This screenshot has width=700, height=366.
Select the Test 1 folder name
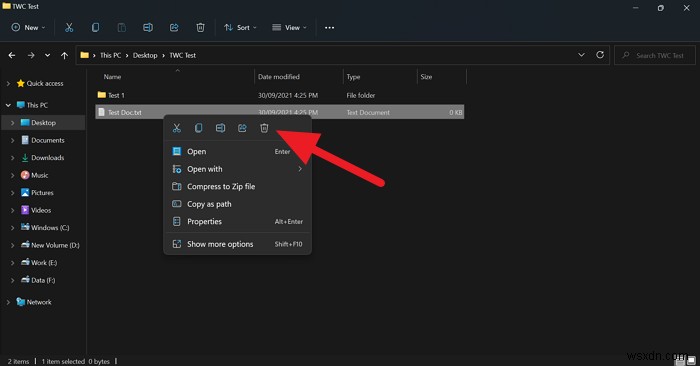point(116,95)
